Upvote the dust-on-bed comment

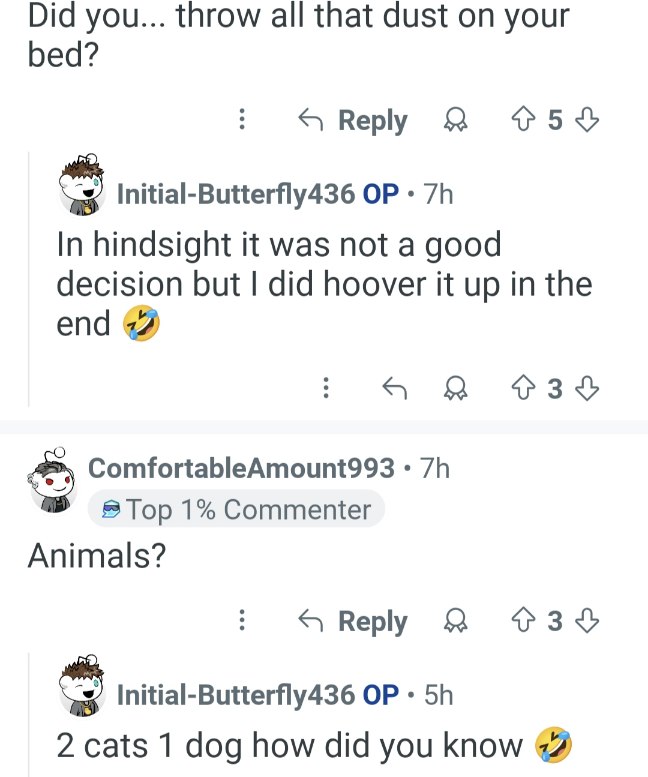[521, 121]
